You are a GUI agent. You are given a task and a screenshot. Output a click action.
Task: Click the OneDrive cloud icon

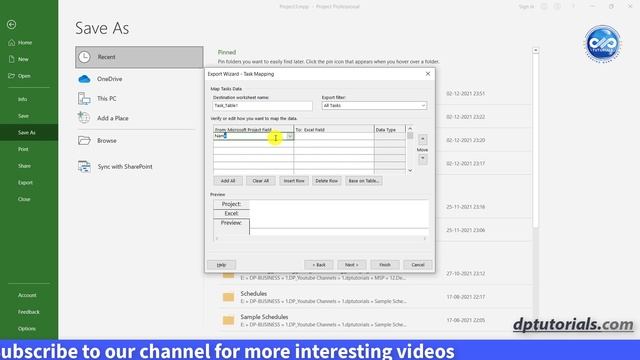click(x=84, y=79)
